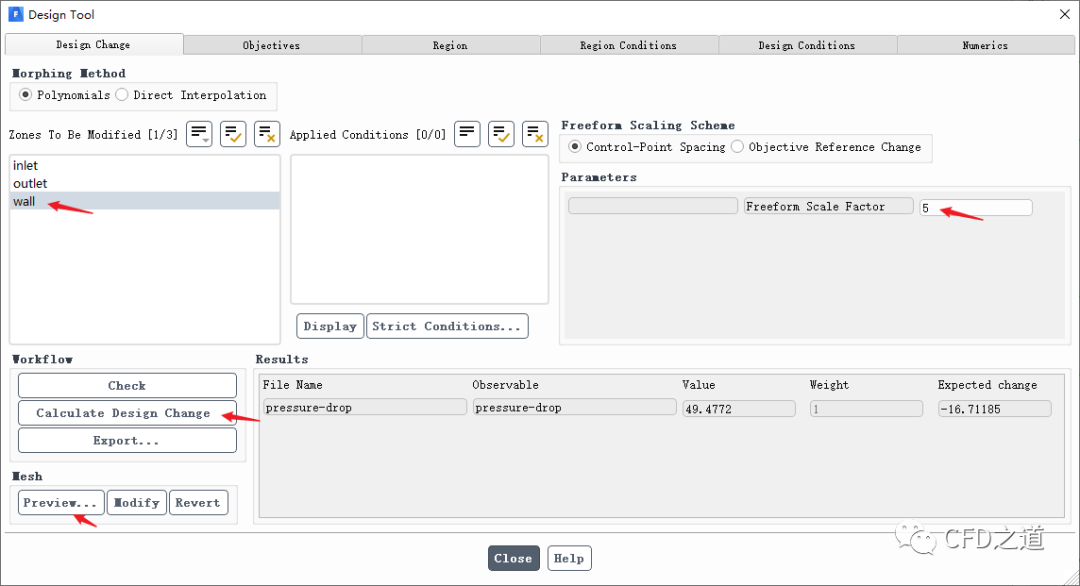The image size is (1080, 586).
Task: Click the Freeform Scale Factor input field
Action: tap(975, 207)
